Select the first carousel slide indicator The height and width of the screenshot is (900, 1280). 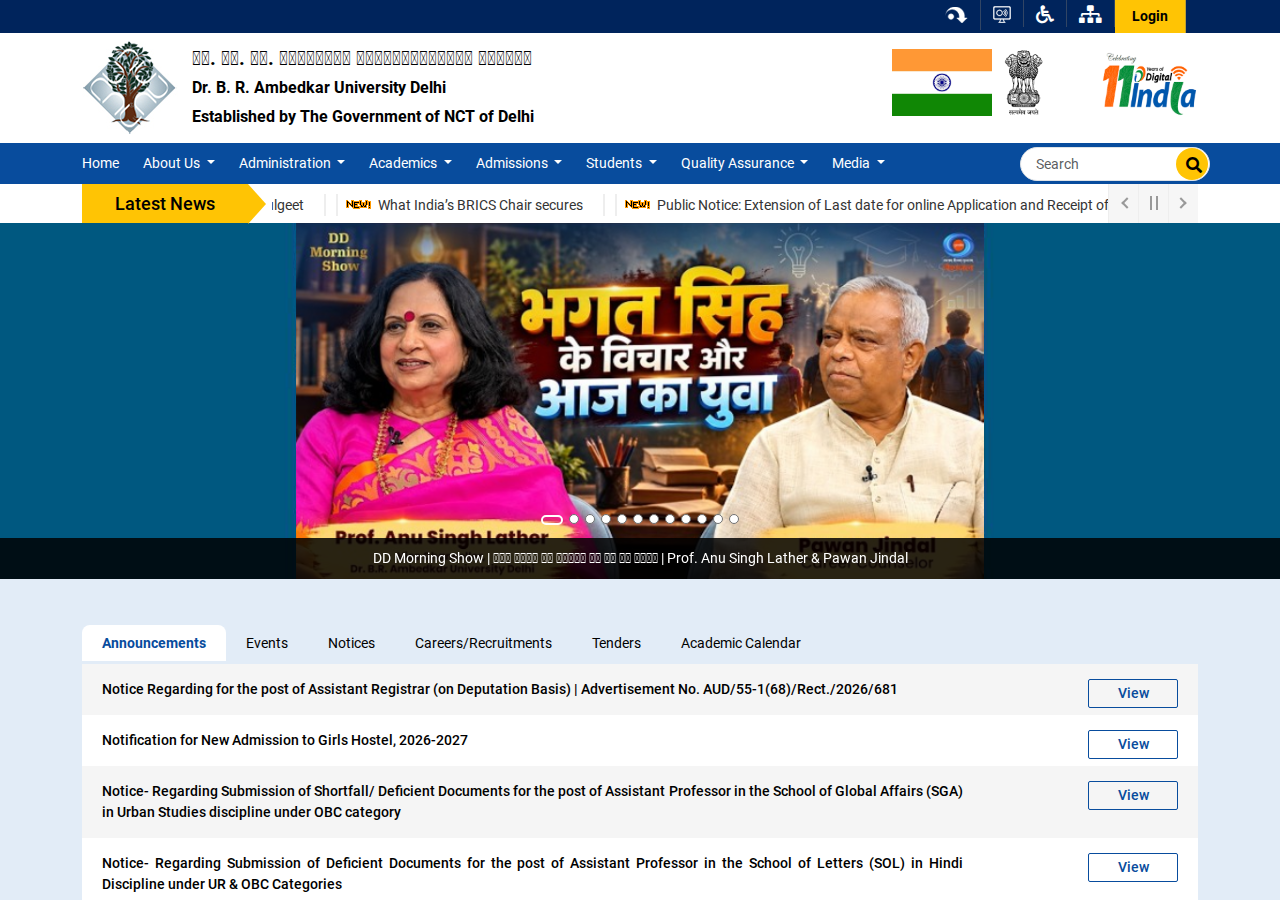pyautogui.click(x=552, y=520)
